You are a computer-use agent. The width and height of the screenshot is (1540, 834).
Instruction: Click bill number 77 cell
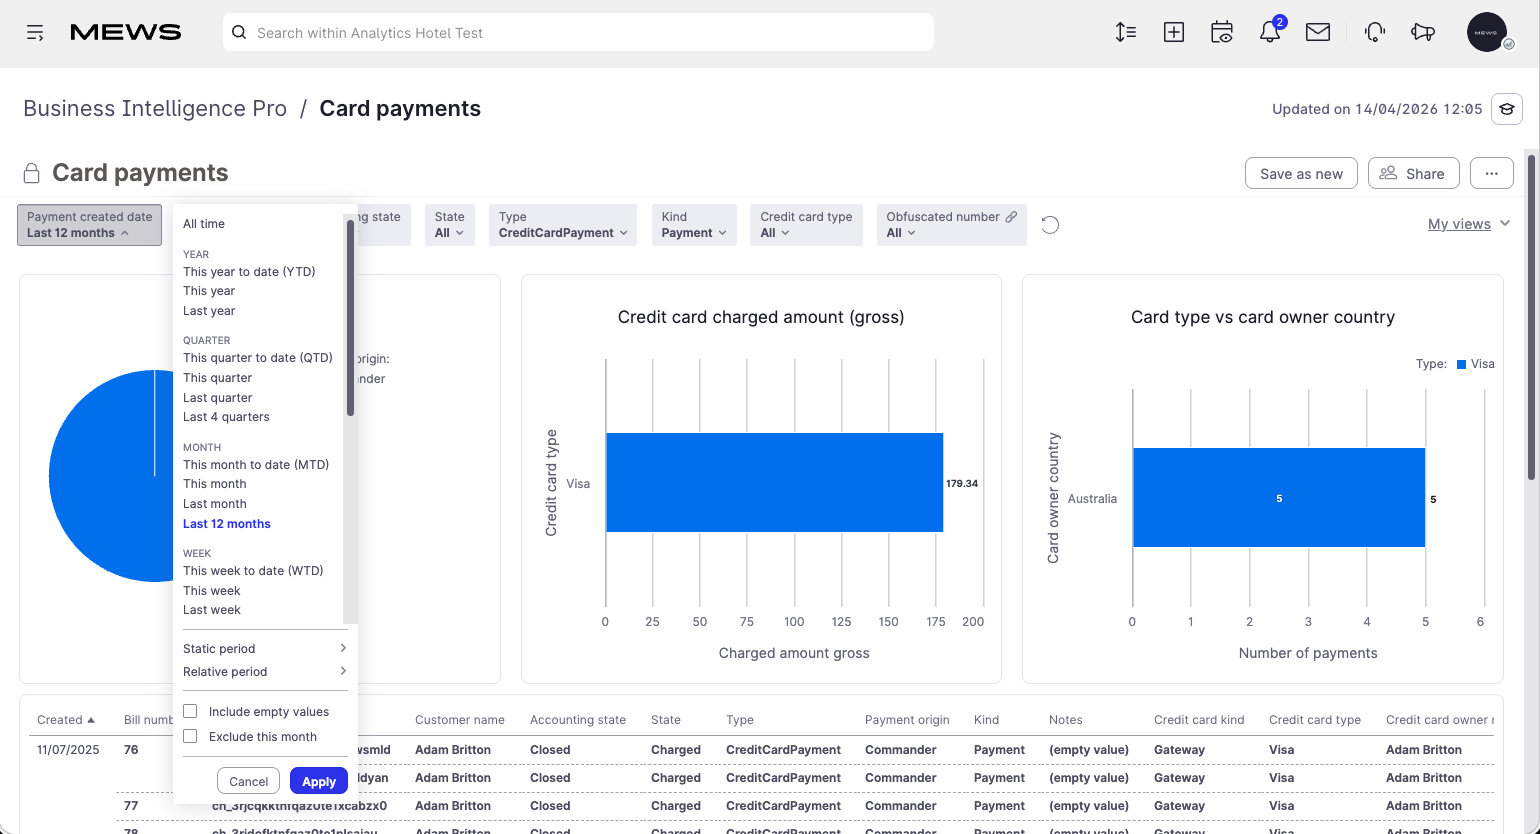[x=131, y=805]
